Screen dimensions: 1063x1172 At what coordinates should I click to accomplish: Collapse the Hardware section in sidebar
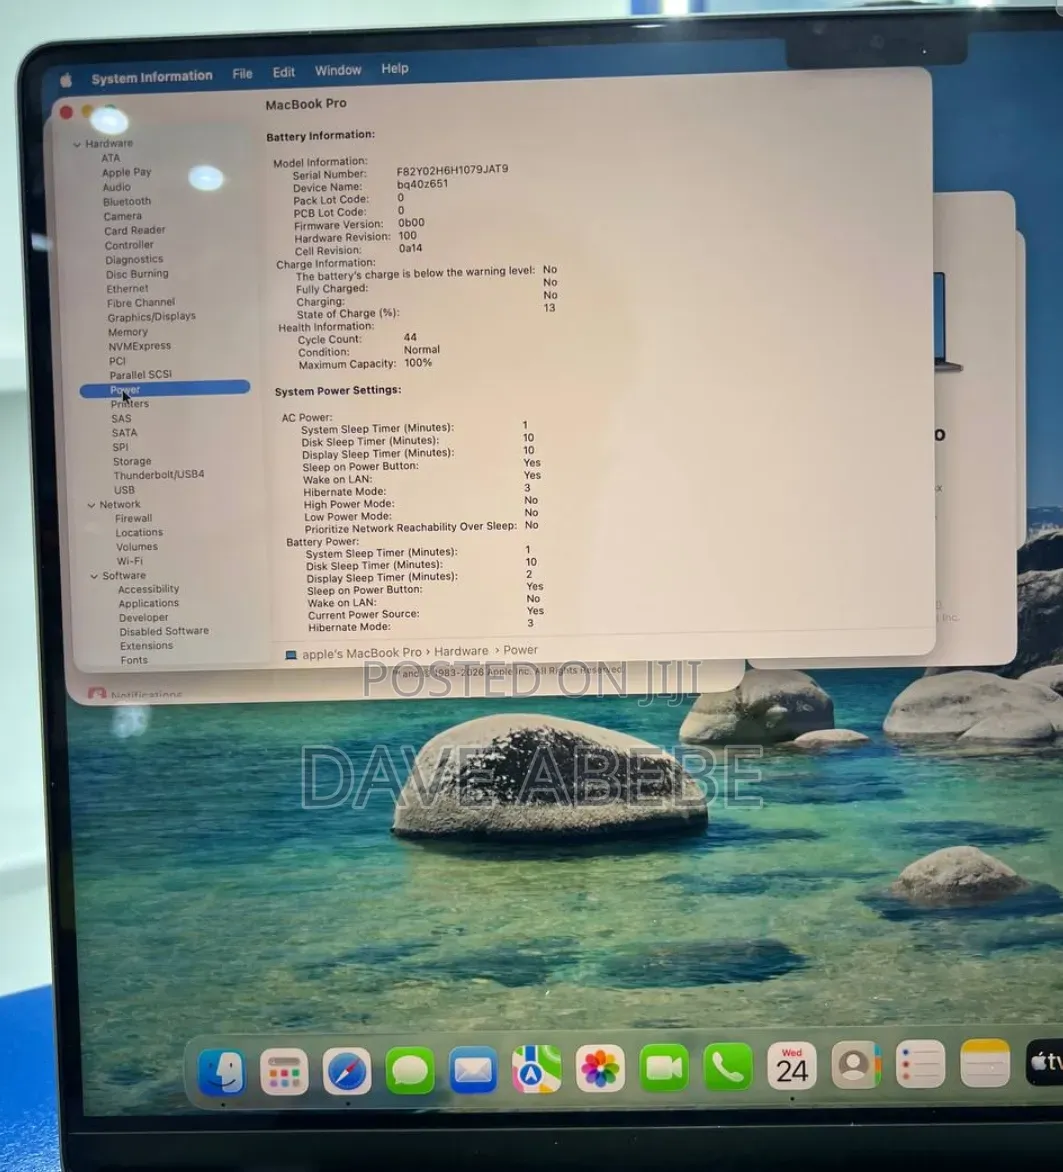(x=77, y=144)
